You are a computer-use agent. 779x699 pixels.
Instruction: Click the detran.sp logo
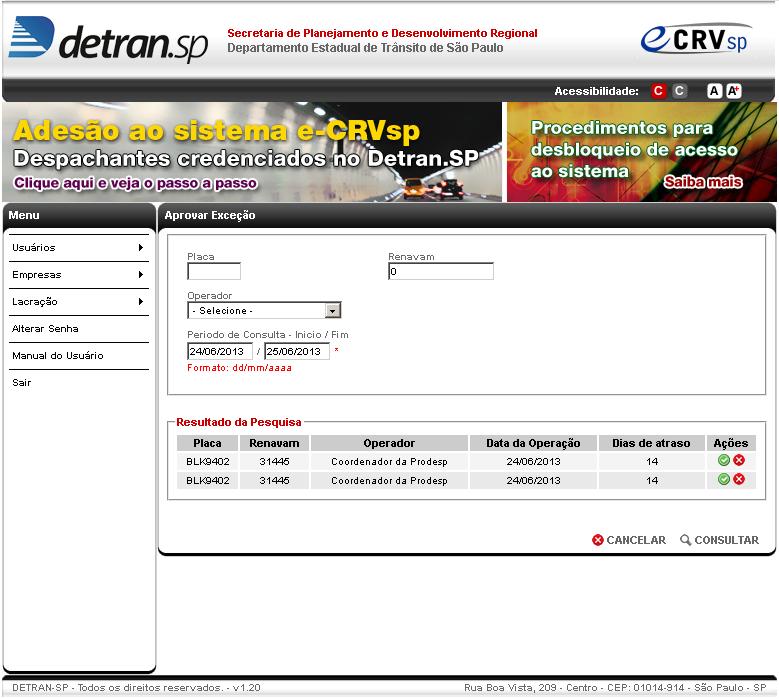(x=108, y=39)
